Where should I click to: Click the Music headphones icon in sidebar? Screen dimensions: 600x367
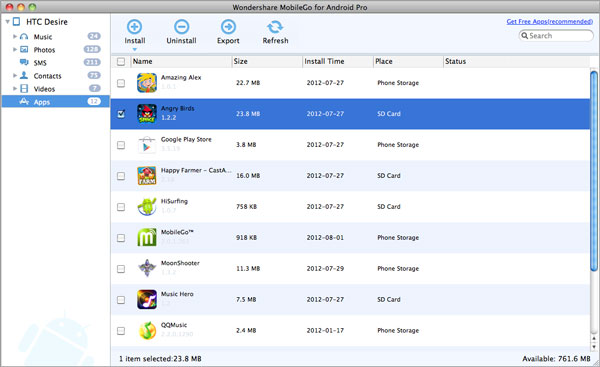pos(24,36)
